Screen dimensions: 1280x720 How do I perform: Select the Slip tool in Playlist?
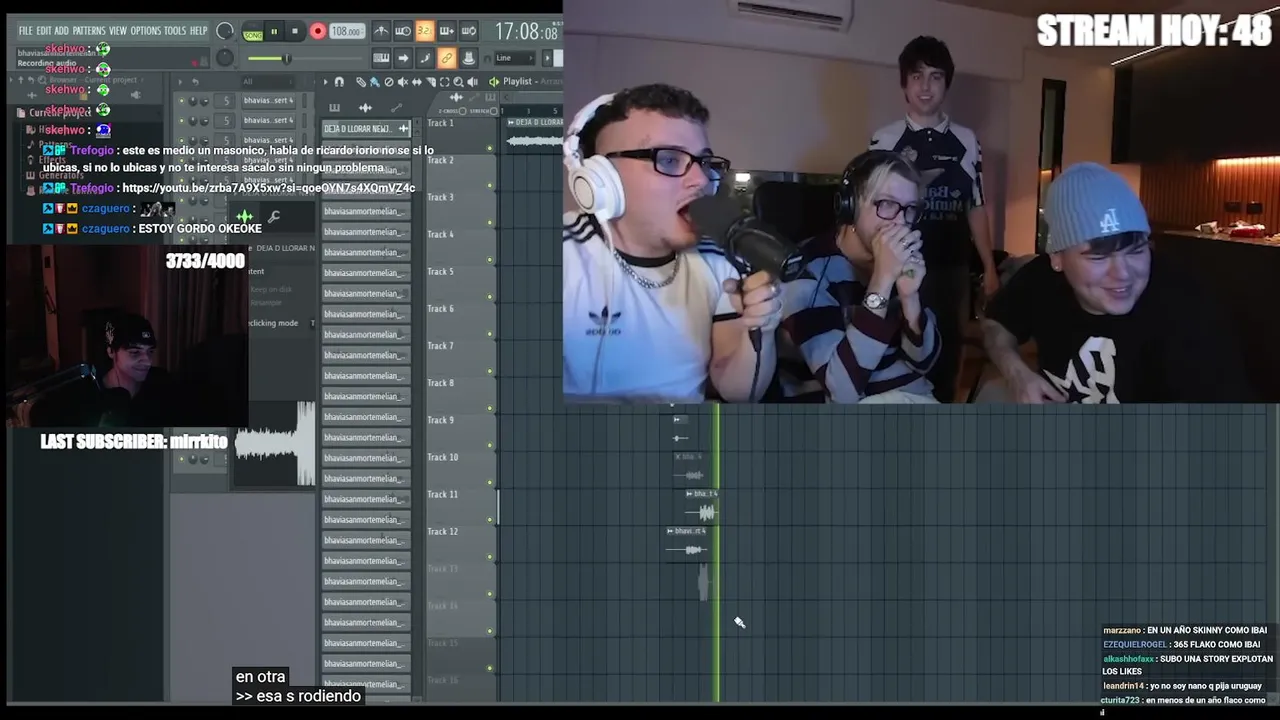(x=416, y=81)
